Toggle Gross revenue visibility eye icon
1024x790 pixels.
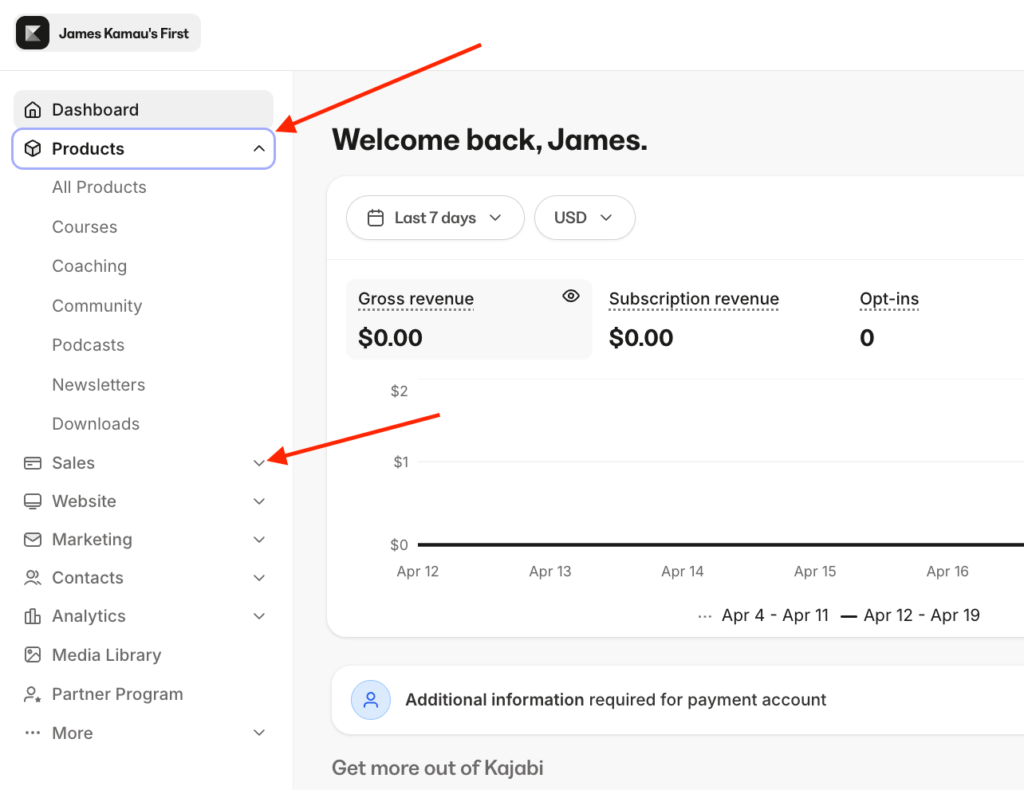(571, 296)
